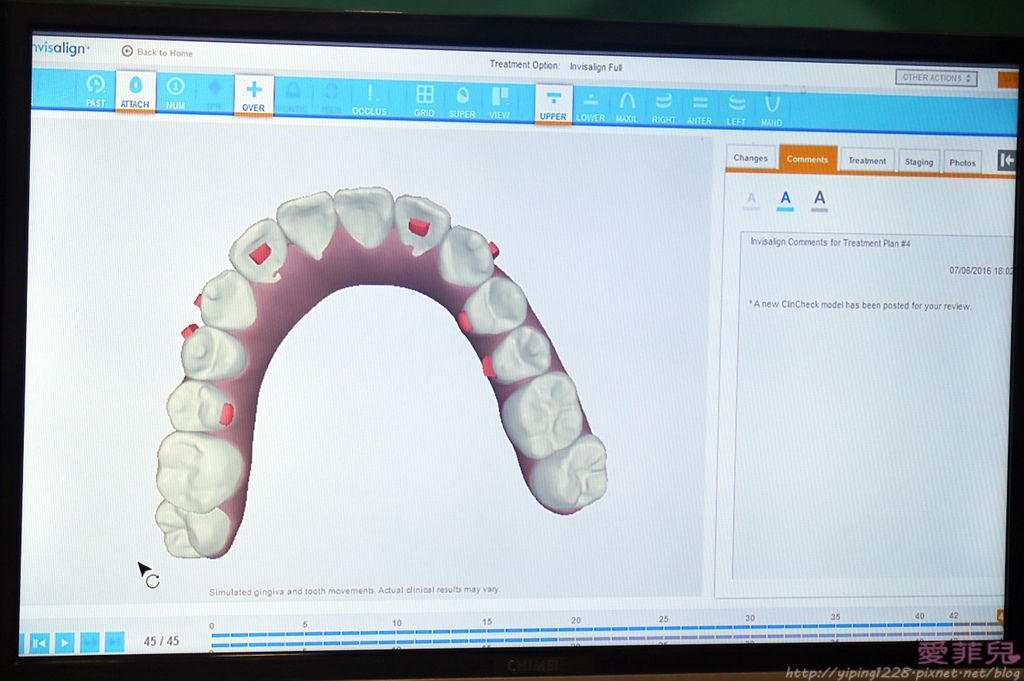Screen dimensions: 1024x681
Task: Select the UPPER arch view
Action: coord(553,104)
